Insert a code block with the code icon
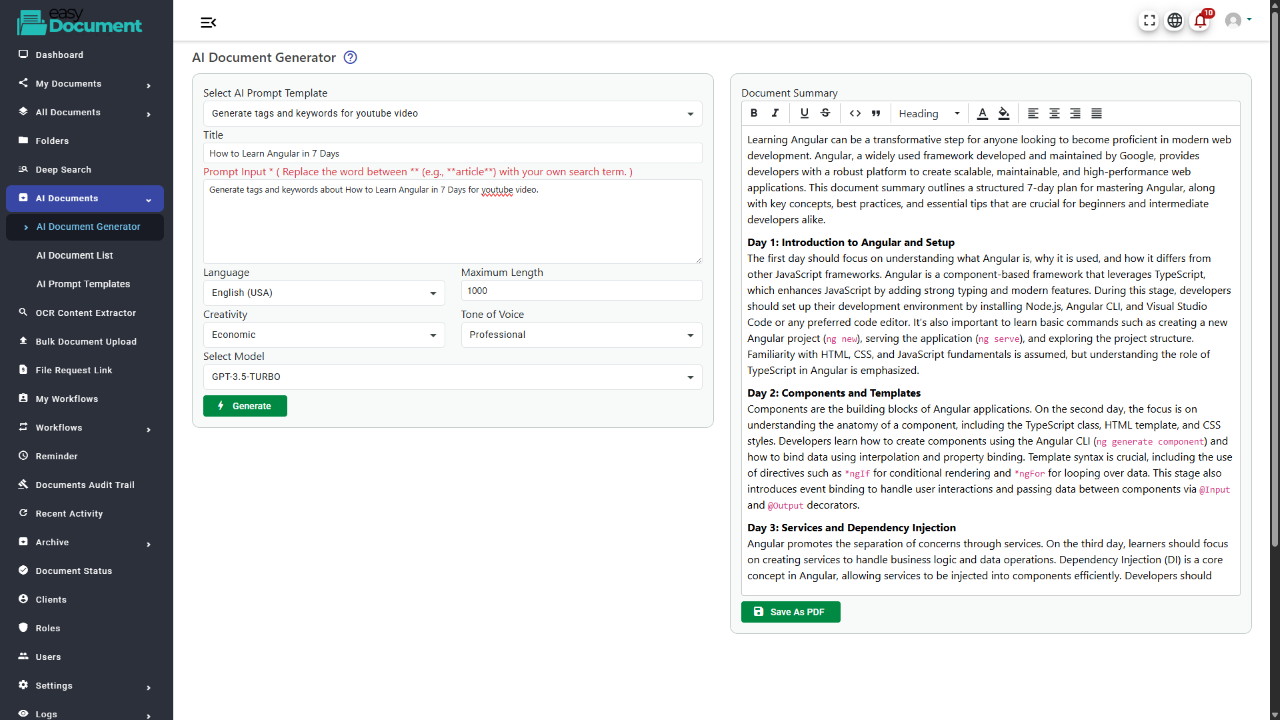1280x720 pixels. (x=855, y=113)
